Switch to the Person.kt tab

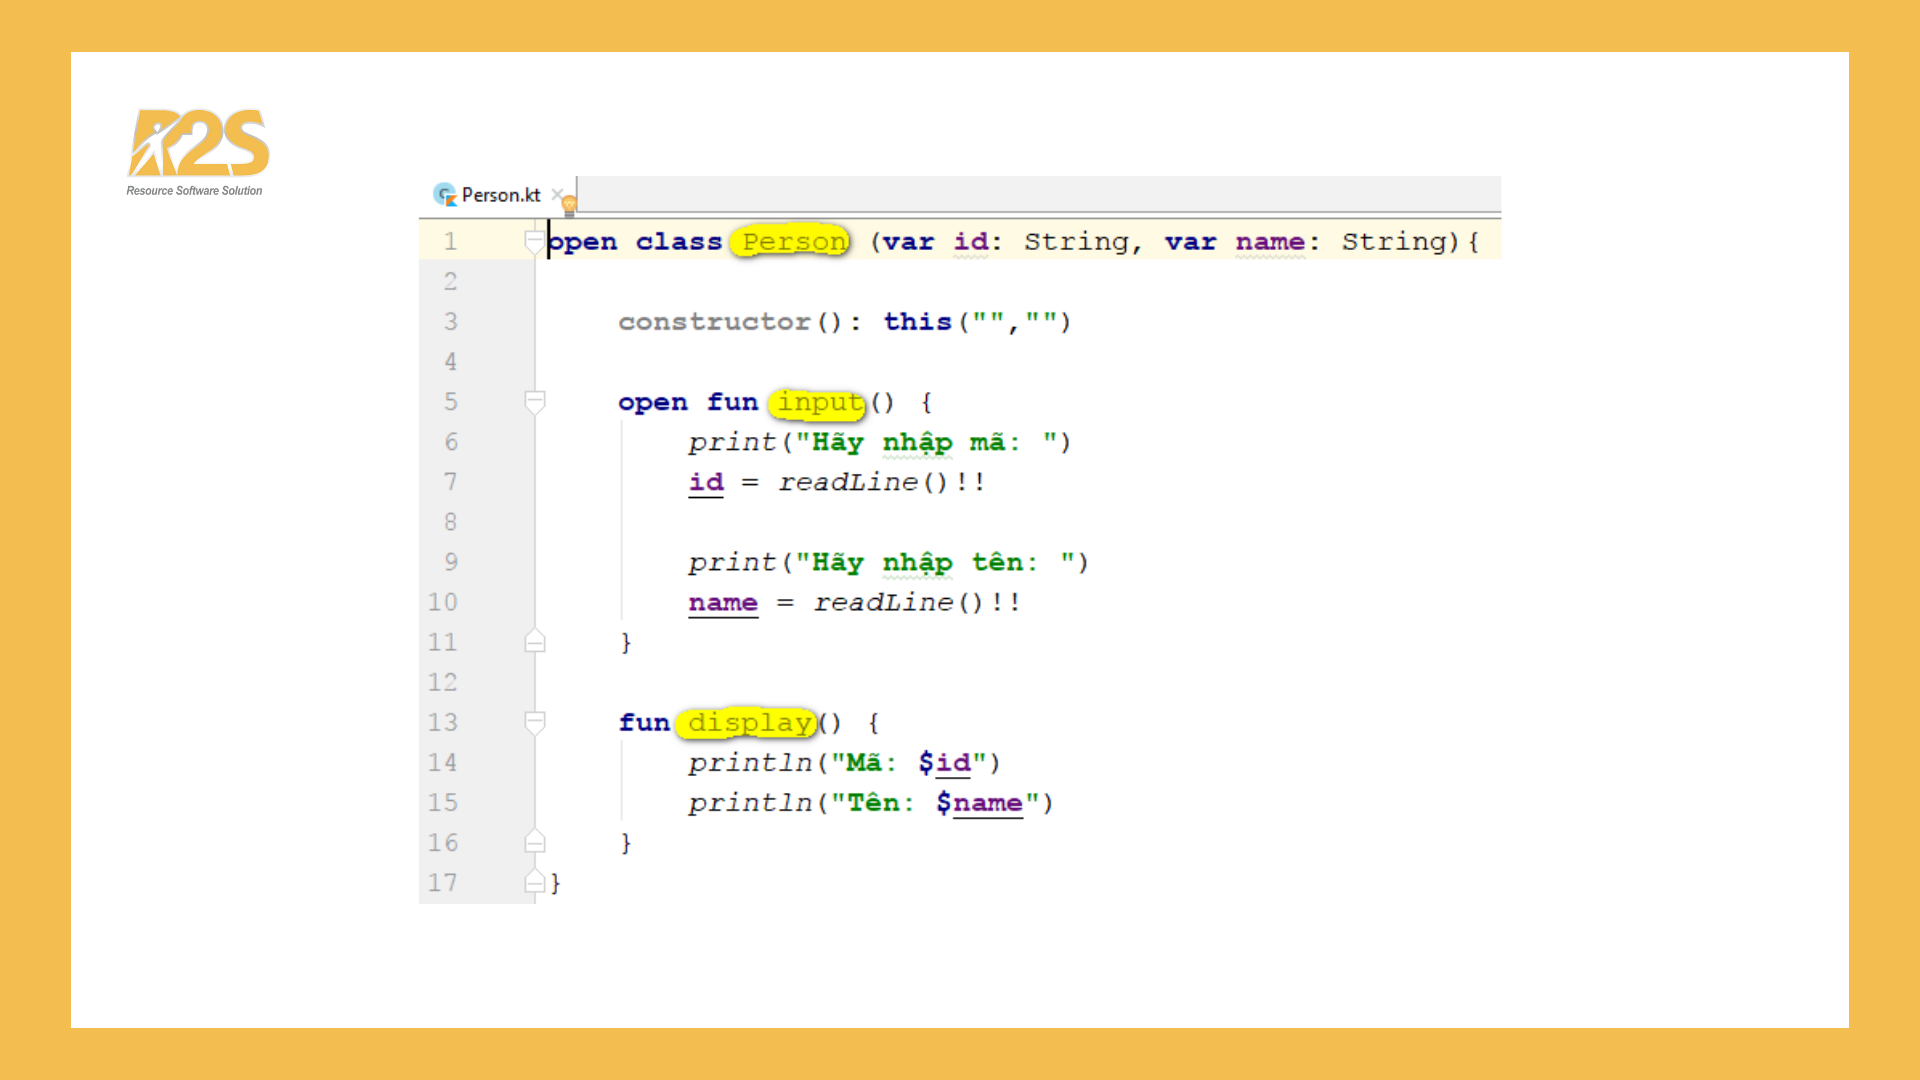(500, 195)
